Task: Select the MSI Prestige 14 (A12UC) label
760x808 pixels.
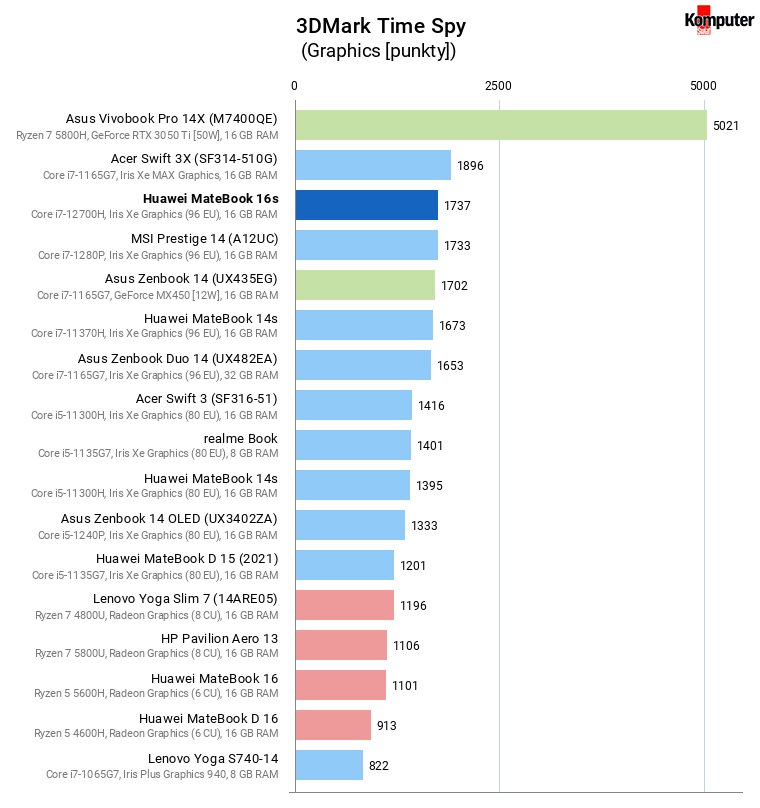Action: click(x=205, y=239)
